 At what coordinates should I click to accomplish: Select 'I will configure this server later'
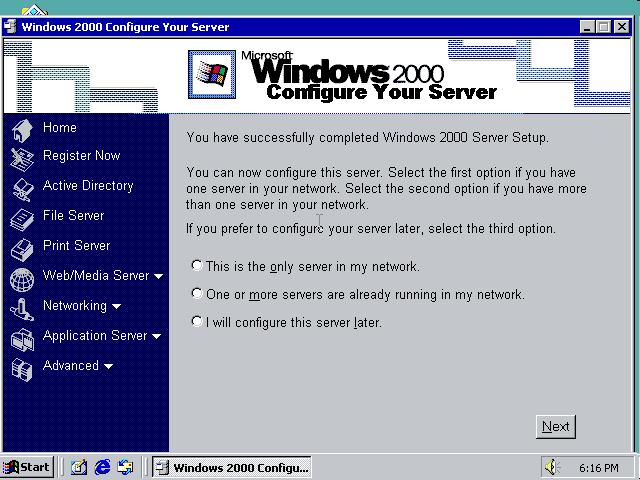click(197, 322)
